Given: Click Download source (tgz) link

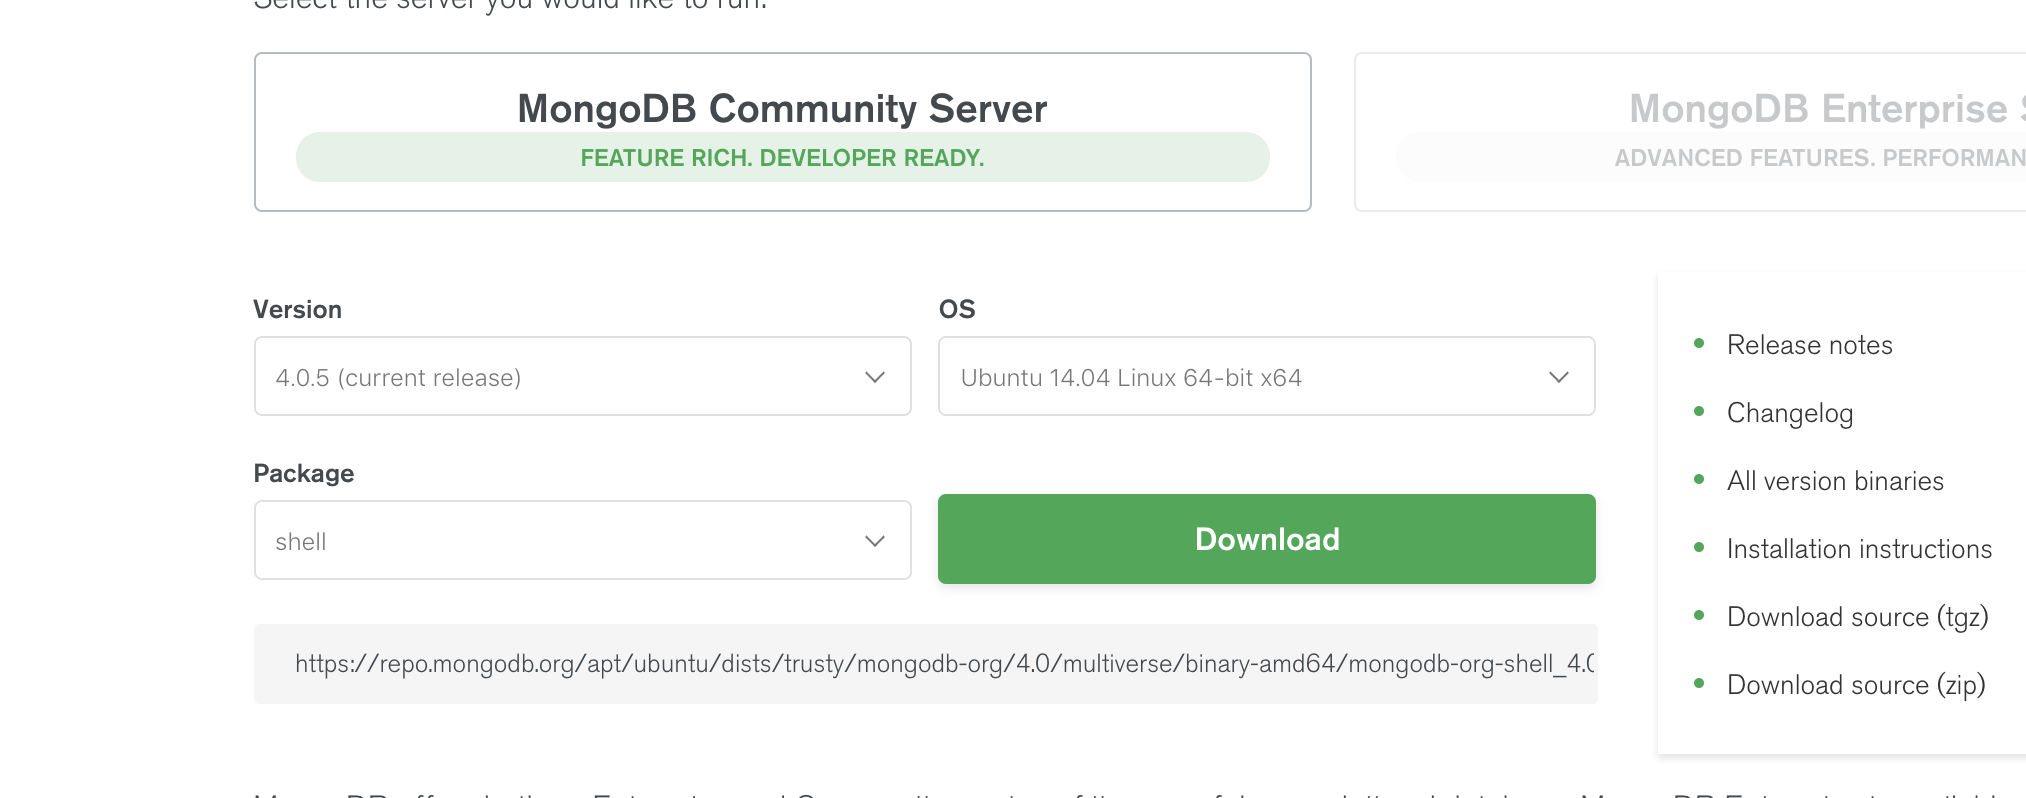Looking at the screenshot, I should point(1857,617).
